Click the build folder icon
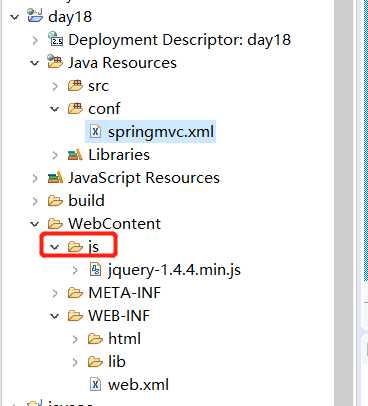368x406 pixels. point(55,201)
